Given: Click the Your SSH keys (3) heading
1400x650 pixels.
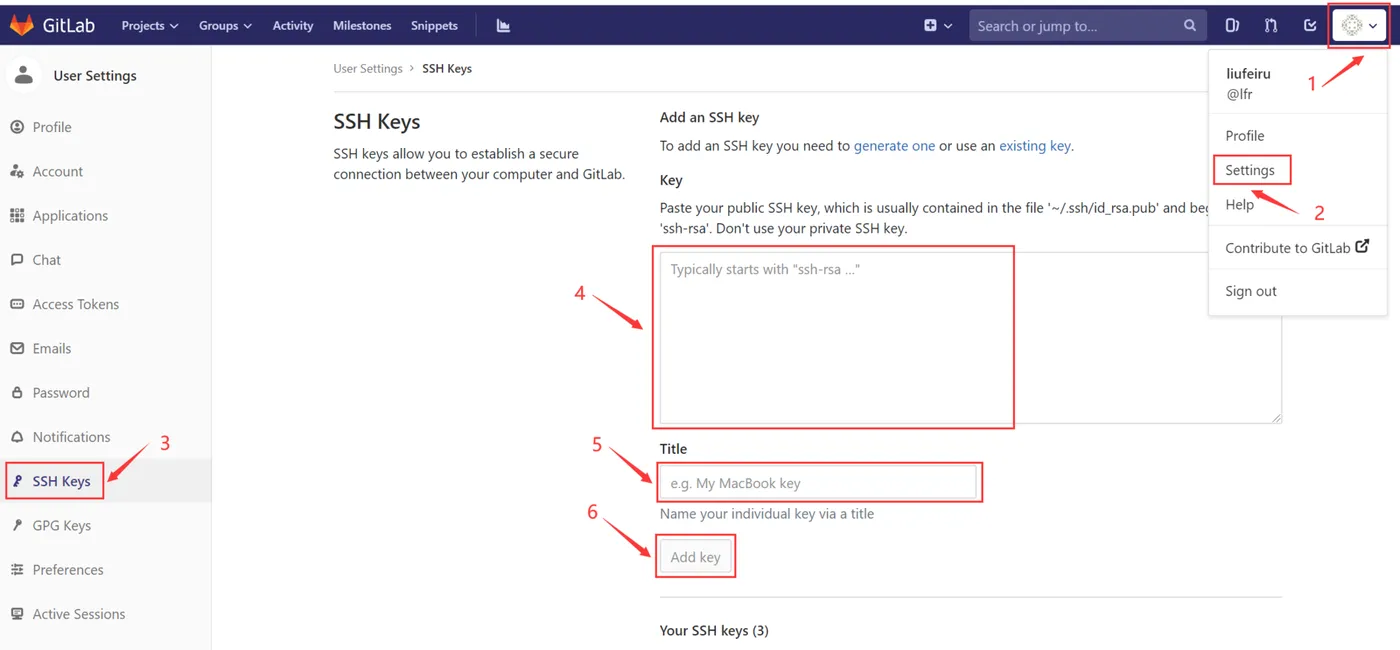Looking at the screenshot, I should pos(714,630).
